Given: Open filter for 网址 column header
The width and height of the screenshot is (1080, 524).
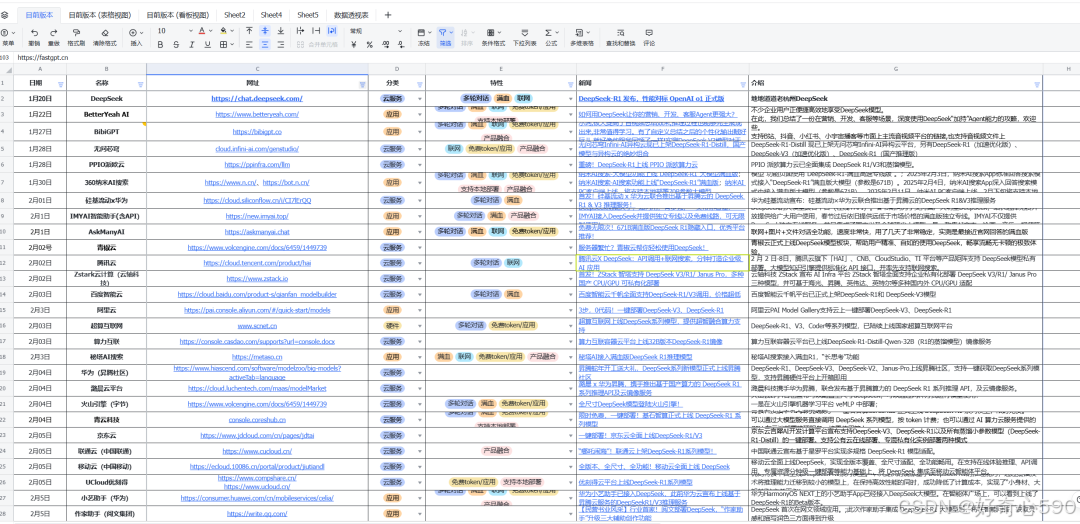Looking at the screenshot, I should pyautogui.click(x=362, y=84).
